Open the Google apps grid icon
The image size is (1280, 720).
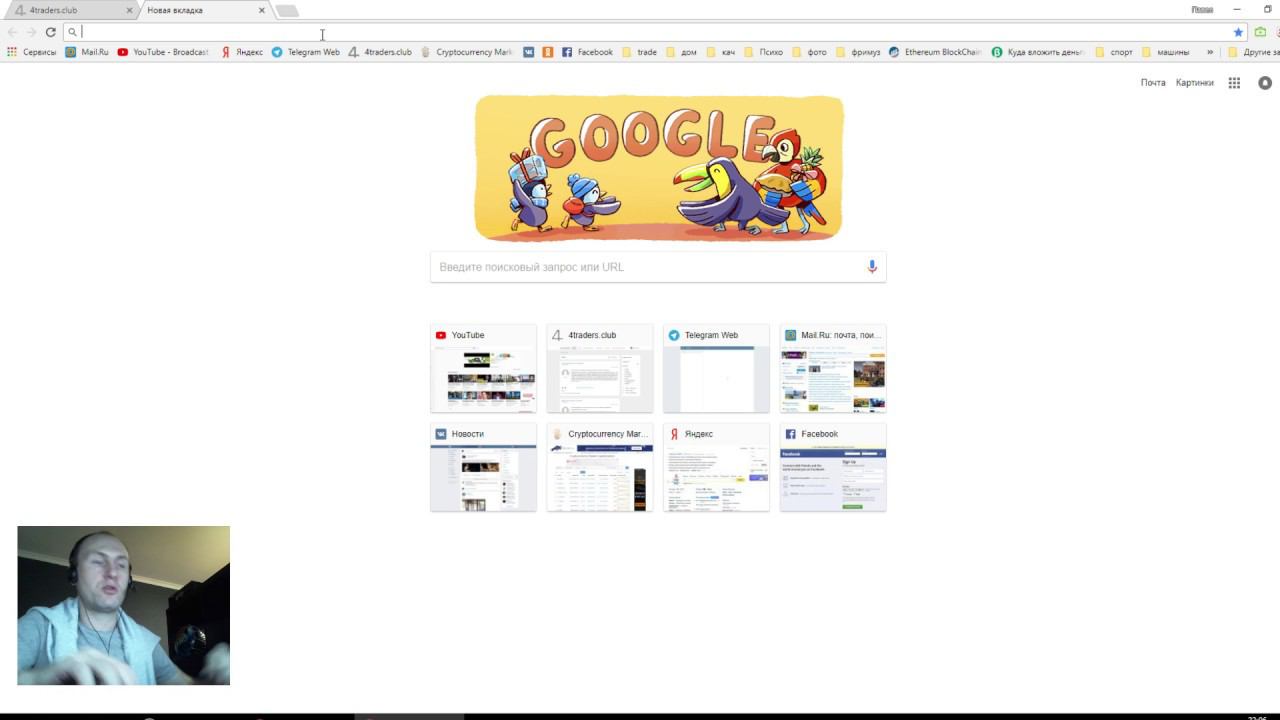click(x=1234, y=83)
